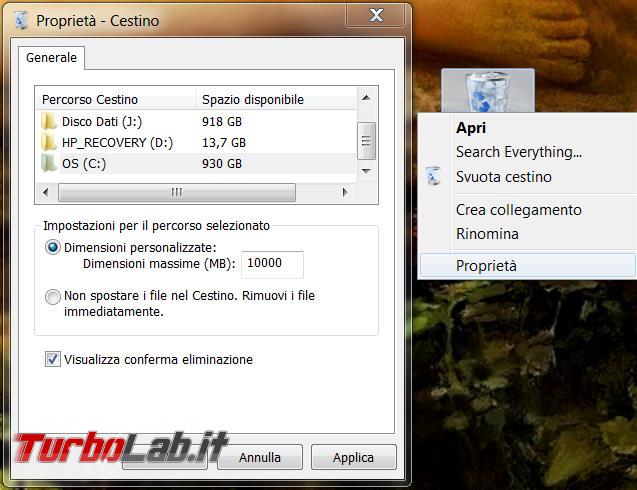Screen dimensions: 637x490
Task: Select the Disco Dati (J:) row
Action: [x=197, y=121]
